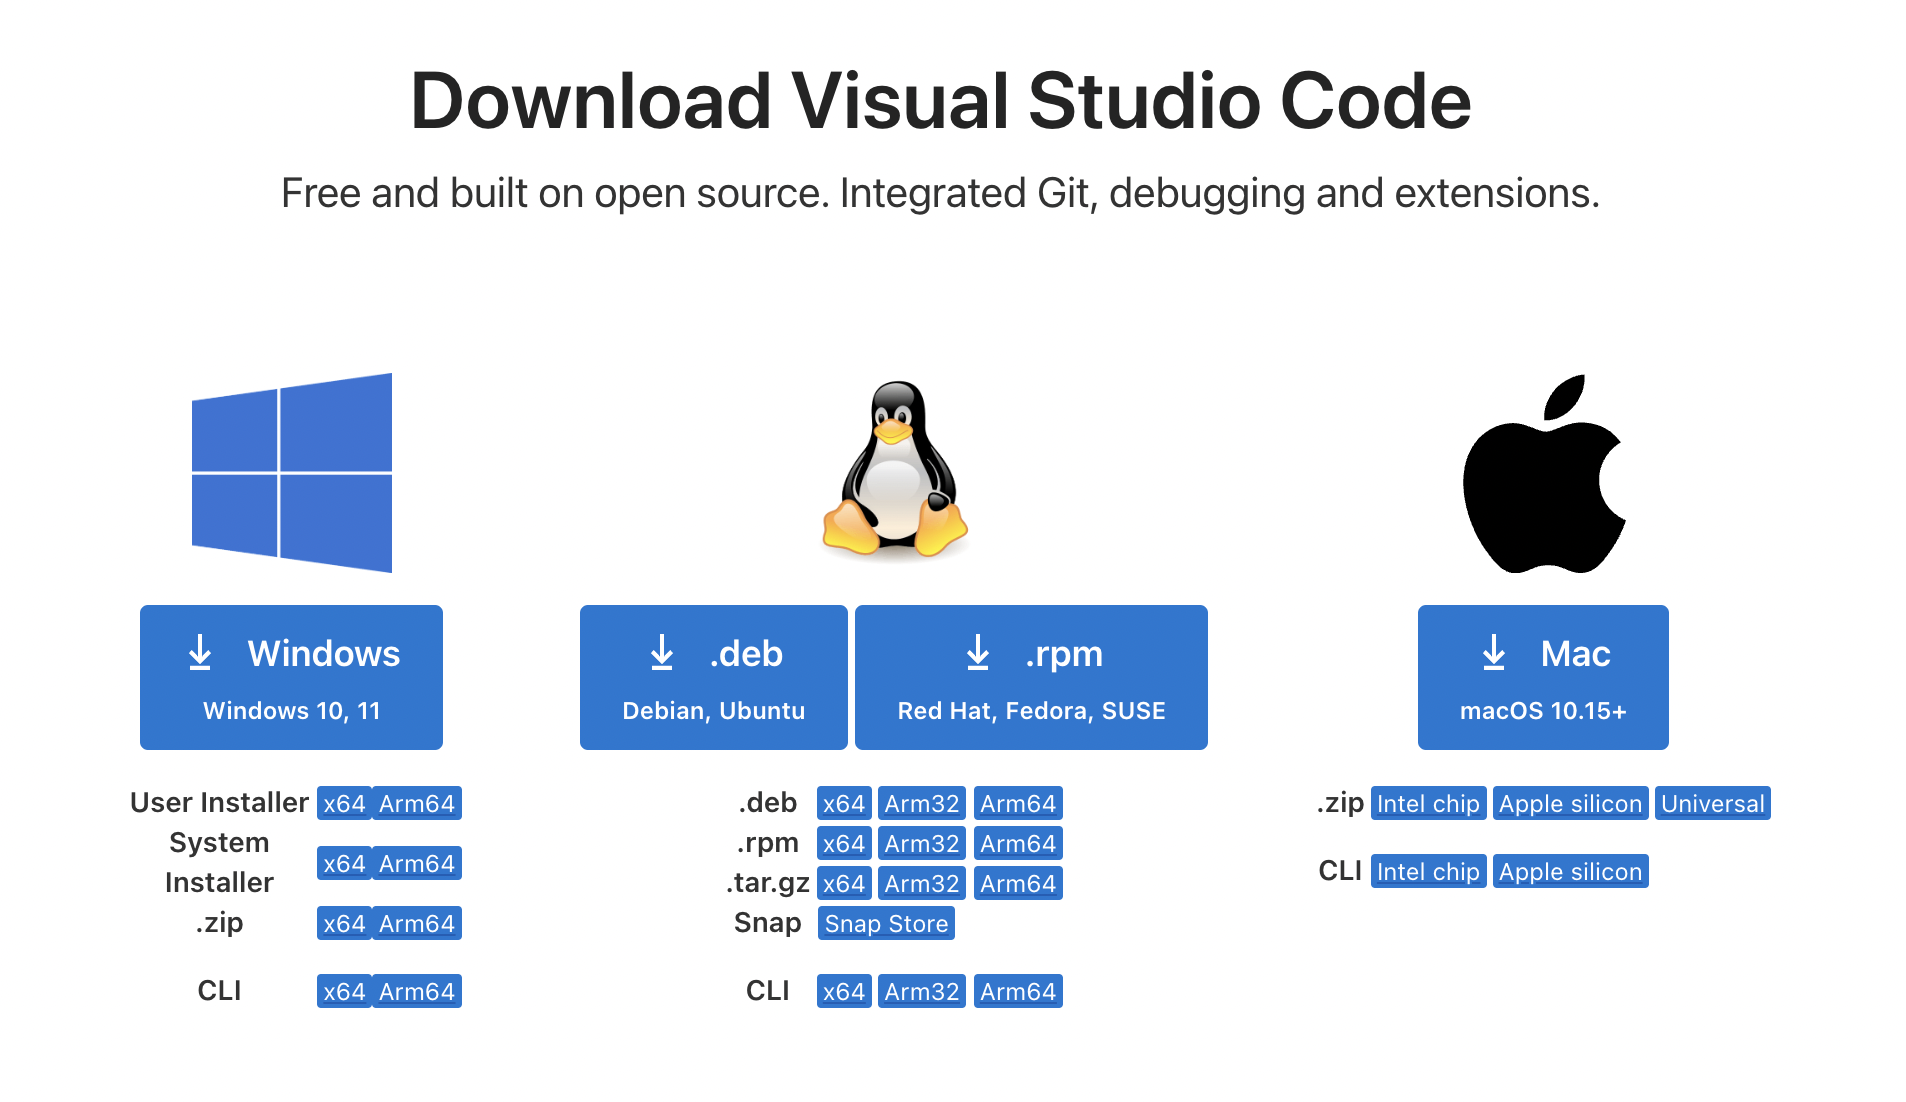
Task: Choose Arm64 Windows .zip download
Action: coord(417,924)
